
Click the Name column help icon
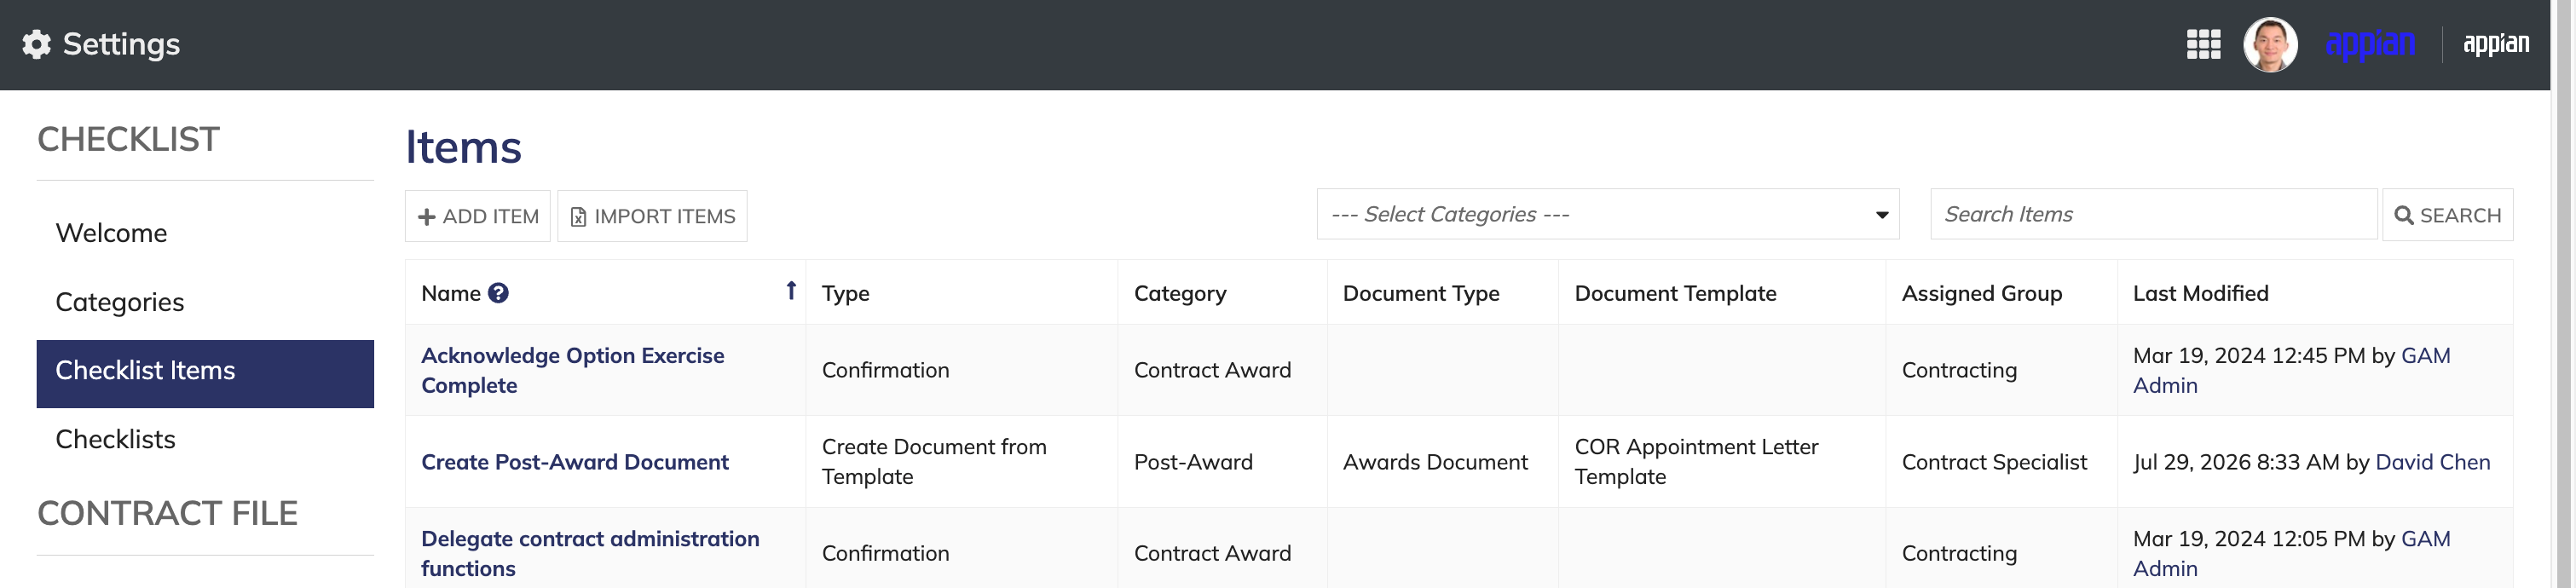coord(499,293)
